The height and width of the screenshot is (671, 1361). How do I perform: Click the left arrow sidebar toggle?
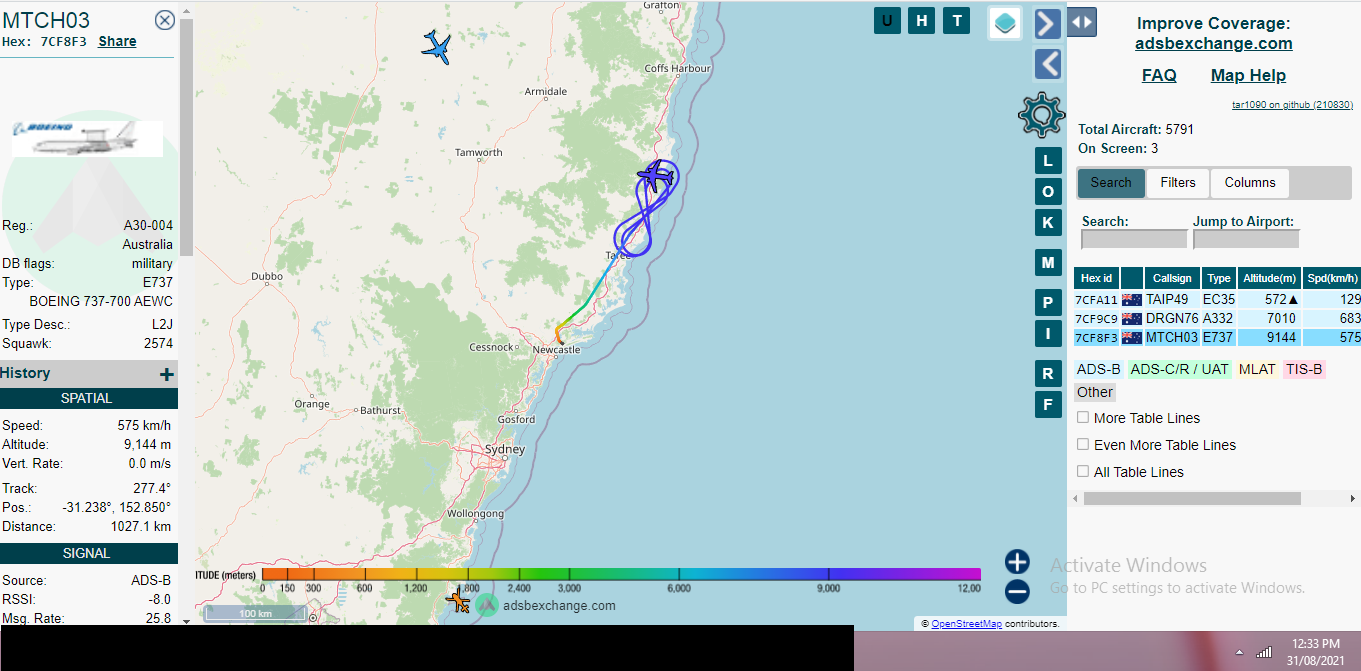1047,64
